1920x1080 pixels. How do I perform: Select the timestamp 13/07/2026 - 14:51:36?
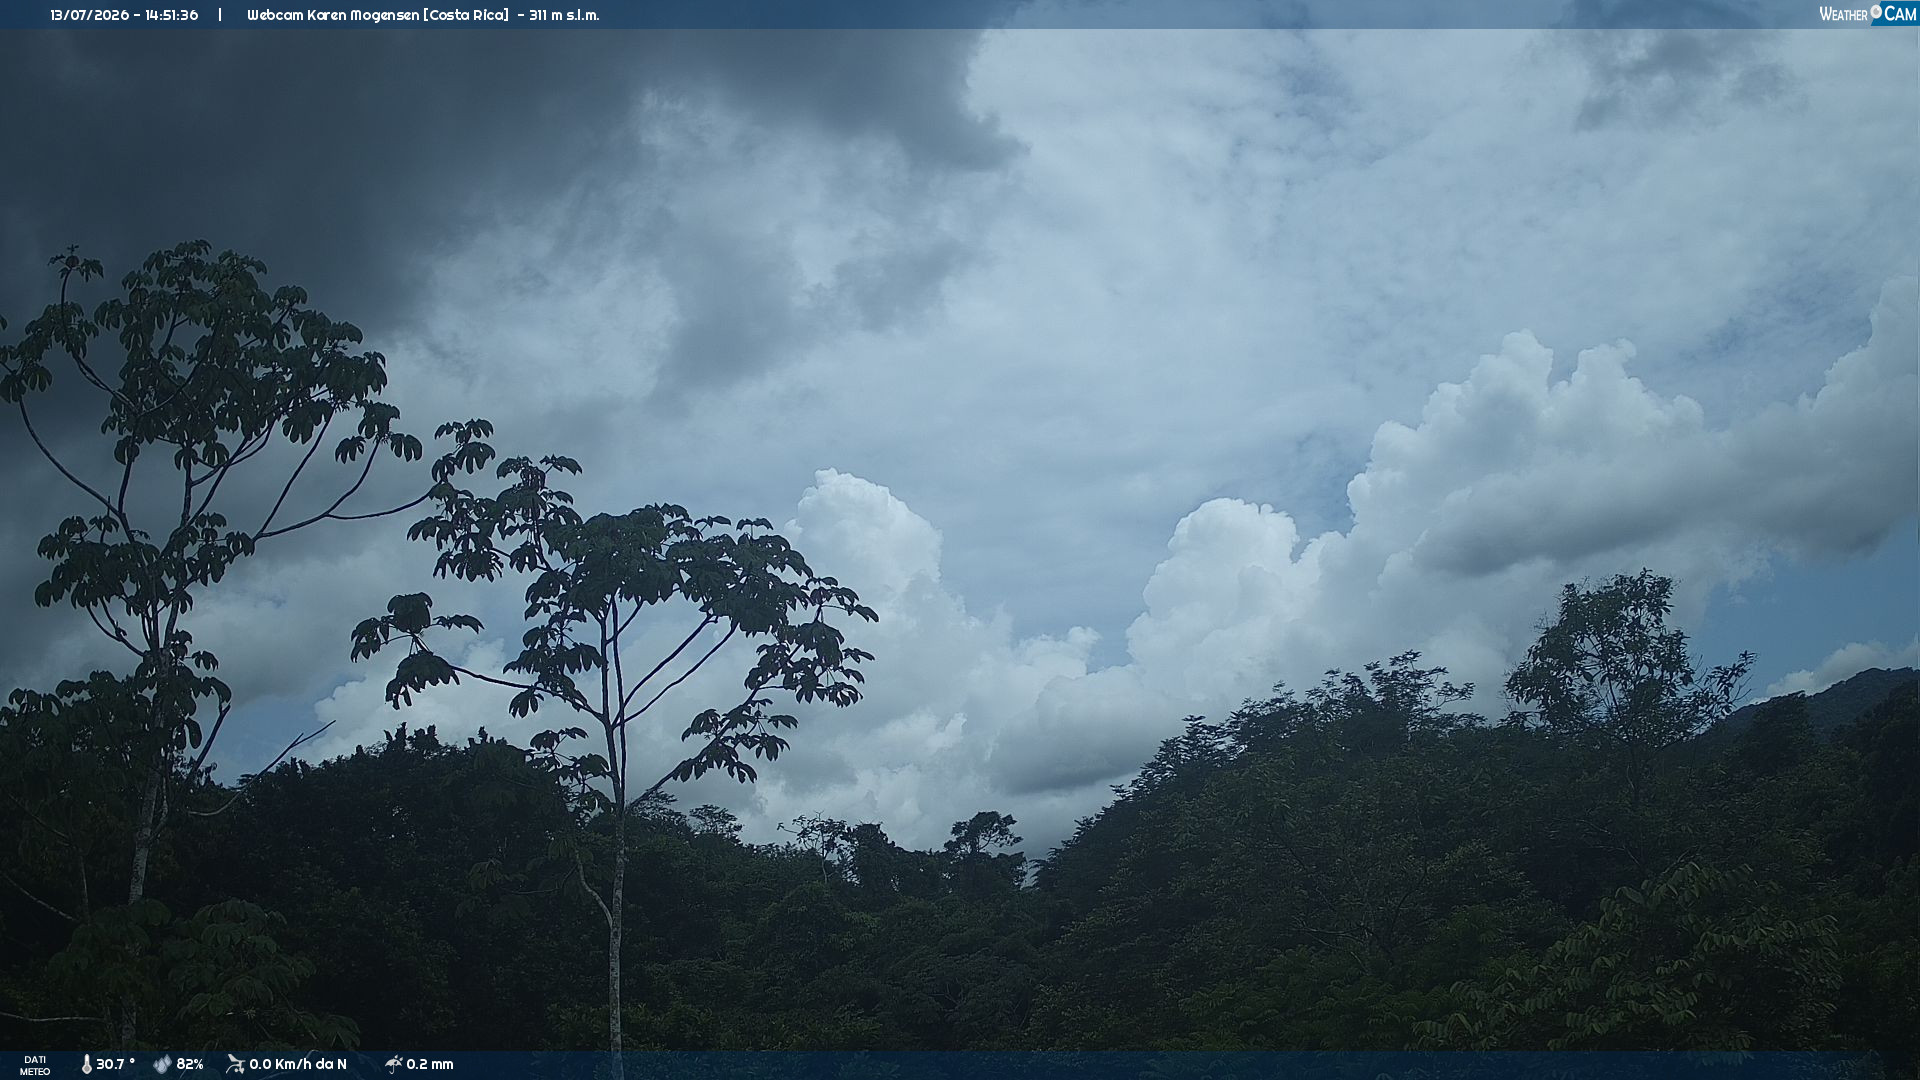tap(124, 15)
